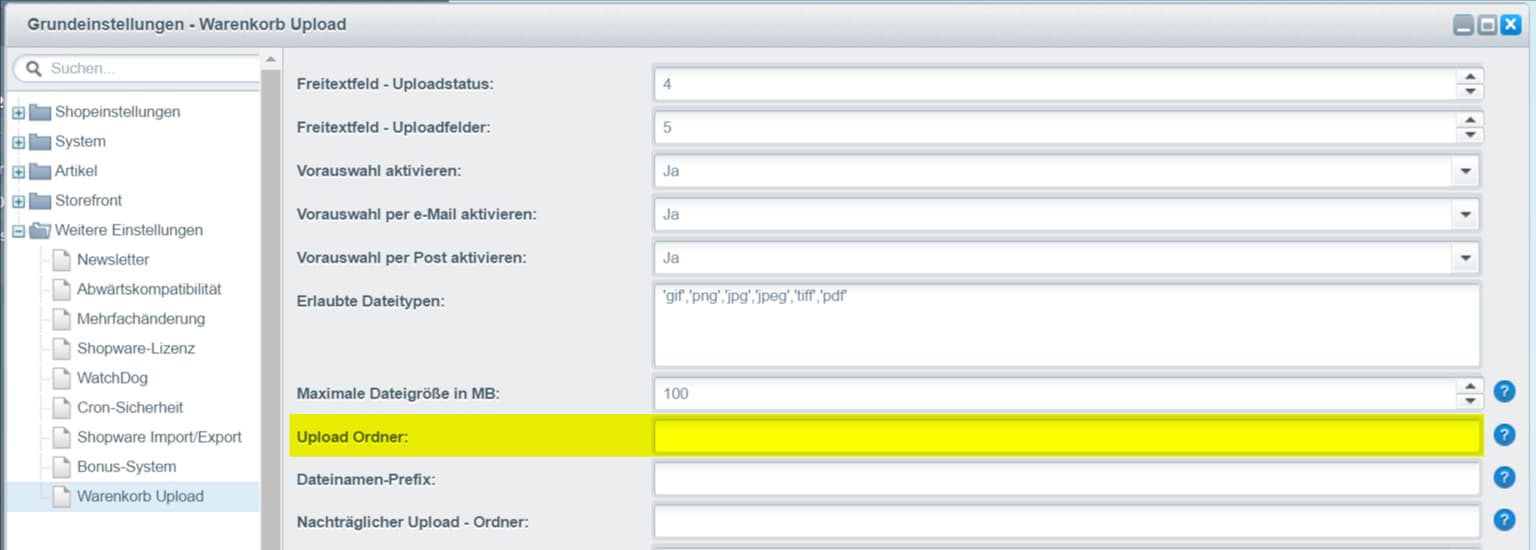Image resolution: width=1536 pixels, height=550 pixels.
Task: Click the search magnifier icon
Action: coord(34,69)
